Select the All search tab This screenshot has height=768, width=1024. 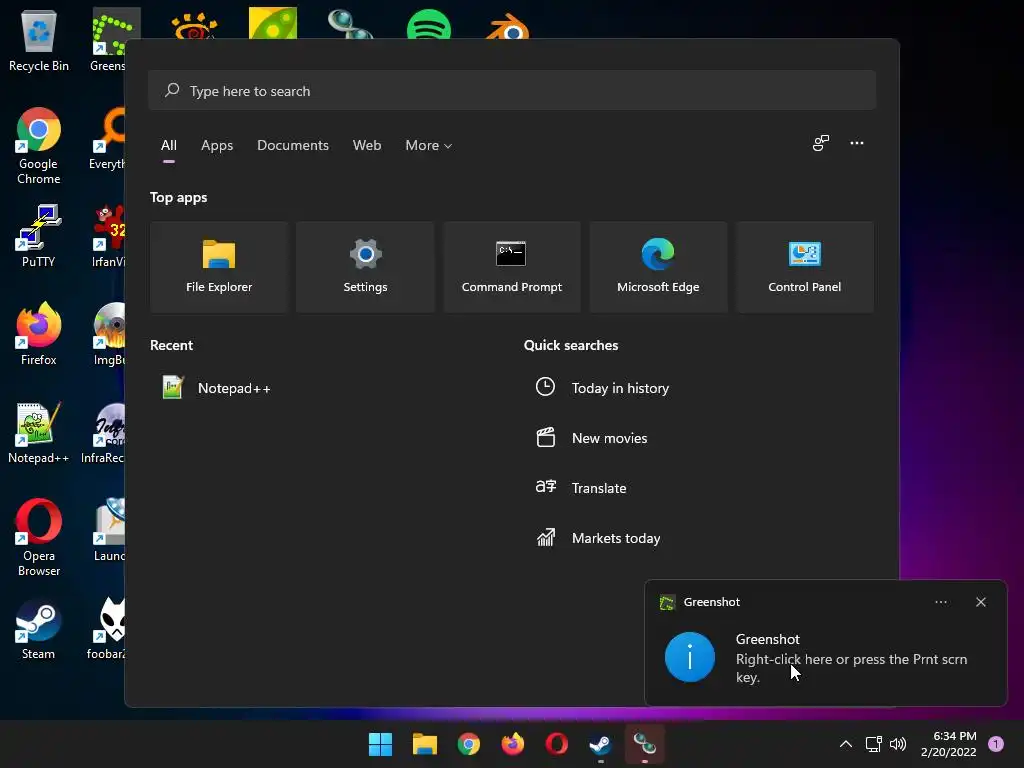(x=168, y=146)
